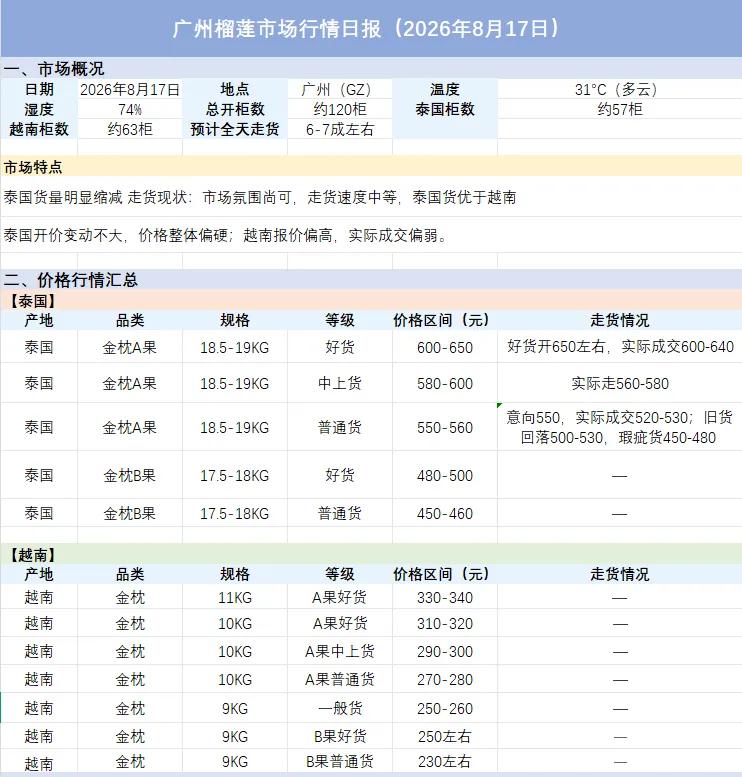Click the '6-7成左右' expected sales cell
The height and width of the screenshot is (777, 742).
[340, 130]
